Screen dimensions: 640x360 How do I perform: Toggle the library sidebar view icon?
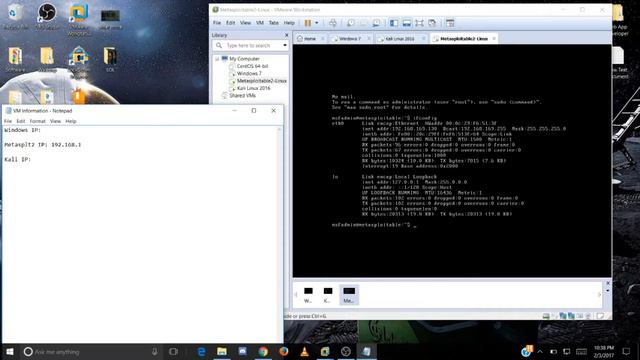point(394,23)
